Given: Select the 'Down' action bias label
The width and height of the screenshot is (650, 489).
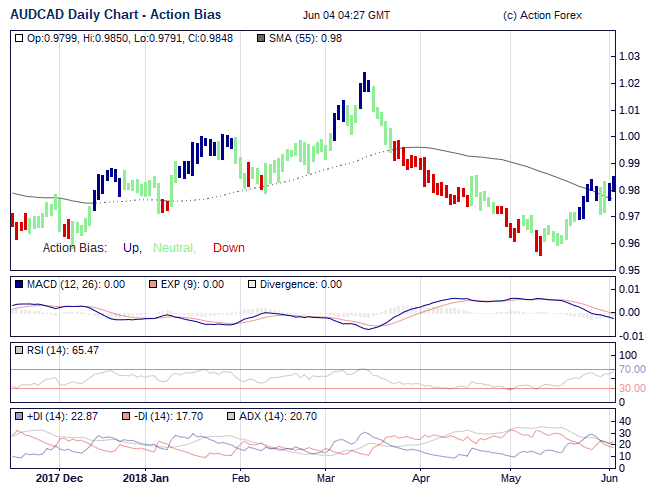Looking at the screenshot, I should point(228,248).
